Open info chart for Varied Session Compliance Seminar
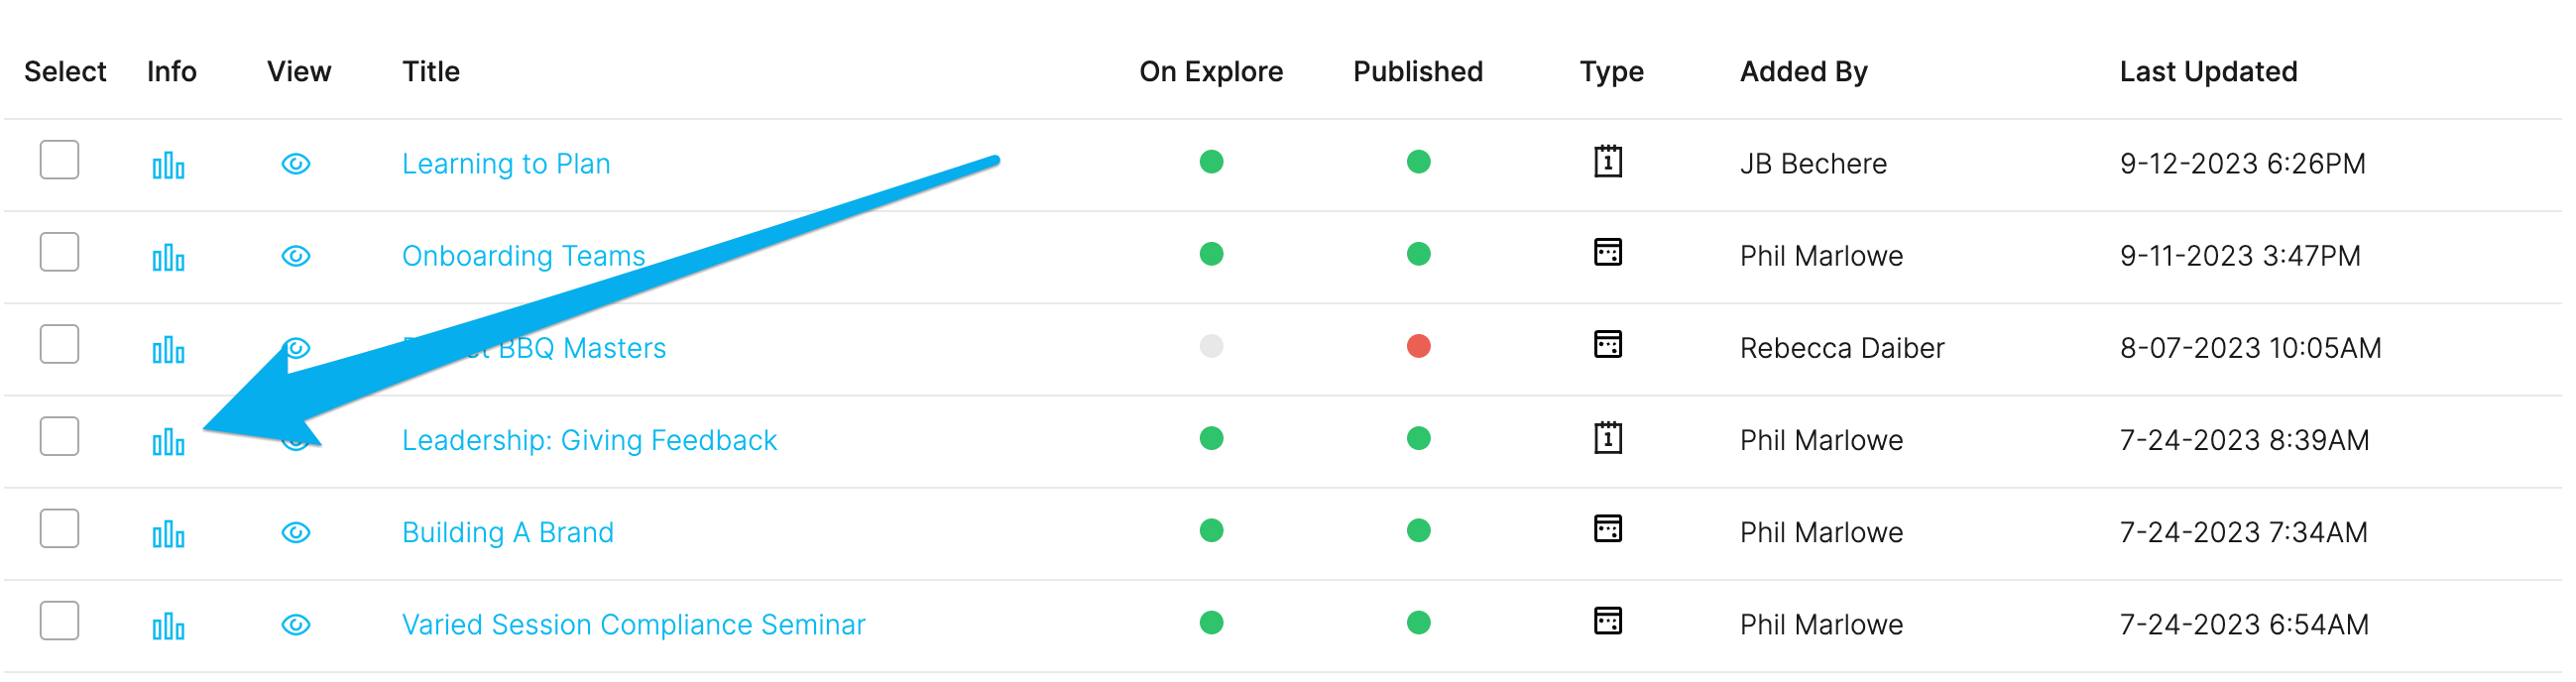This screenshot has height=682, width=2576. tap(168, 626)
